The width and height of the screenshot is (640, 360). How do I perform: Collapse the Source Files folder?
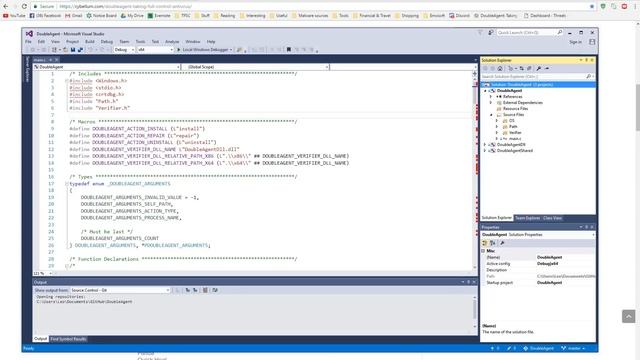pyautogui.click(x=491, y=115)
